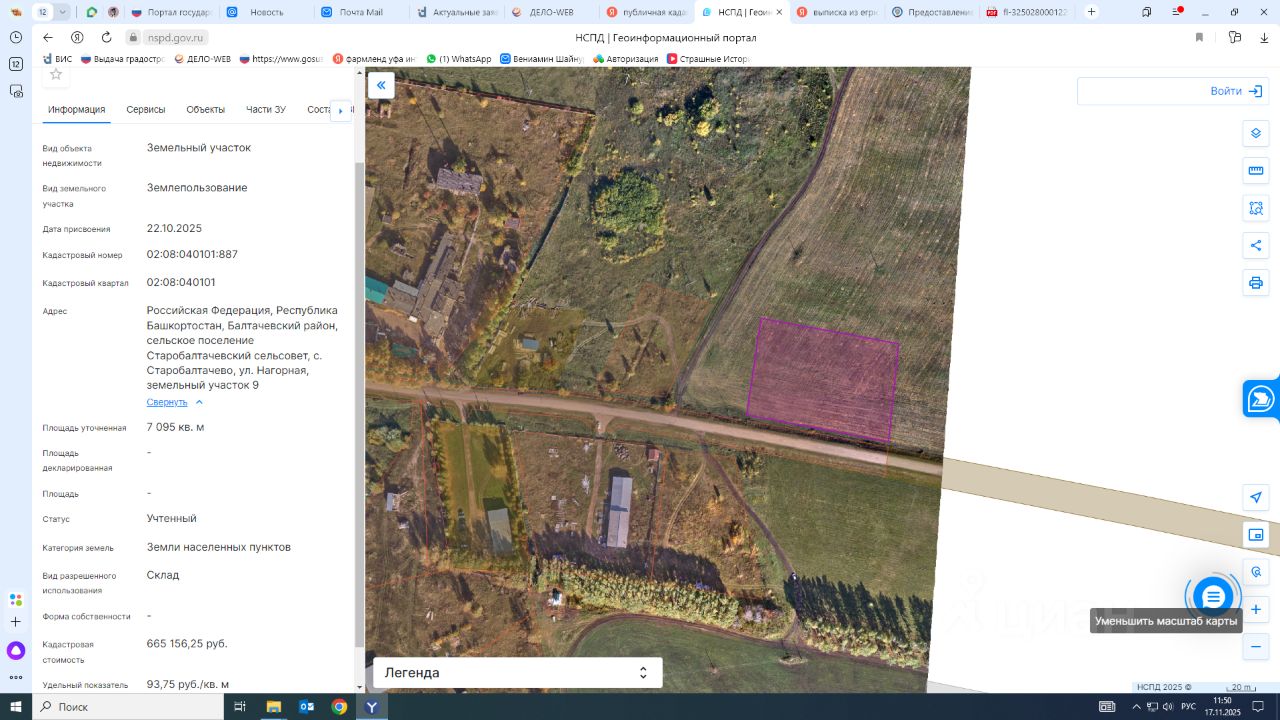Switch input language РУС in tray
The height and width of the screenshot is (720, 1280).
click(x=1188, y=707)
